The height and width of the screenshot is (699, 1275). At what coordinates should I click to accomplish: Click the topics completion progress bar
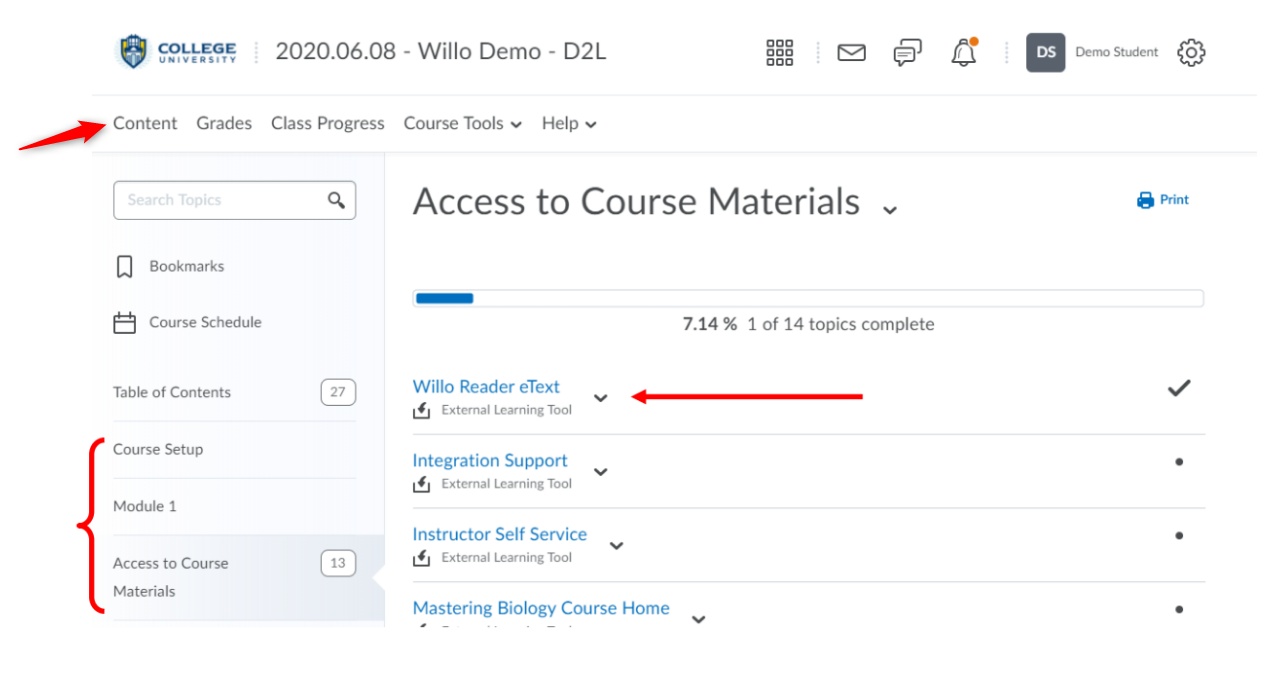(x=808, y=298)
